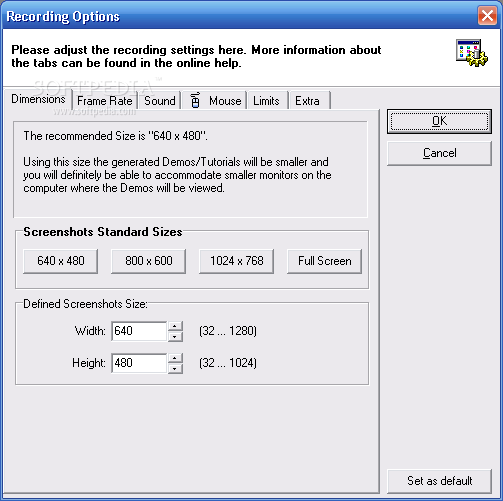Viewport: 503px width, 501px height.
Task: Click the Width input field
Action: click(x=139, y=331)
